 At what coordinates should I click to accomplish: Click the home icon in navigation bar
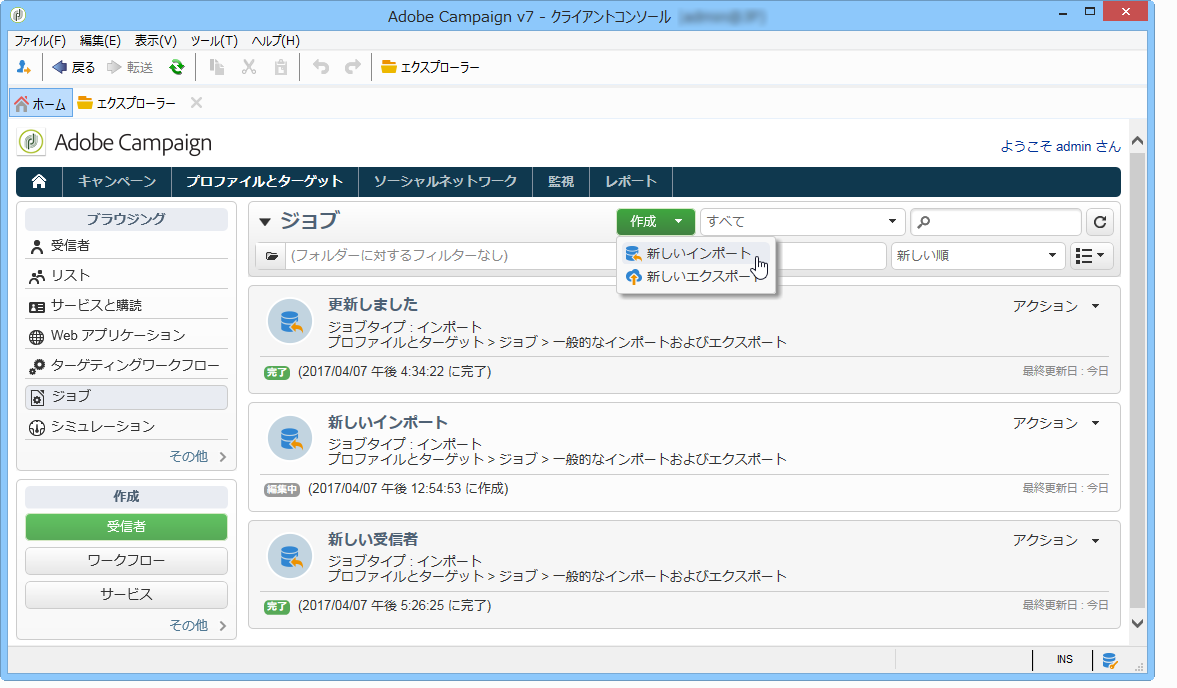click(x=39, y=182)
